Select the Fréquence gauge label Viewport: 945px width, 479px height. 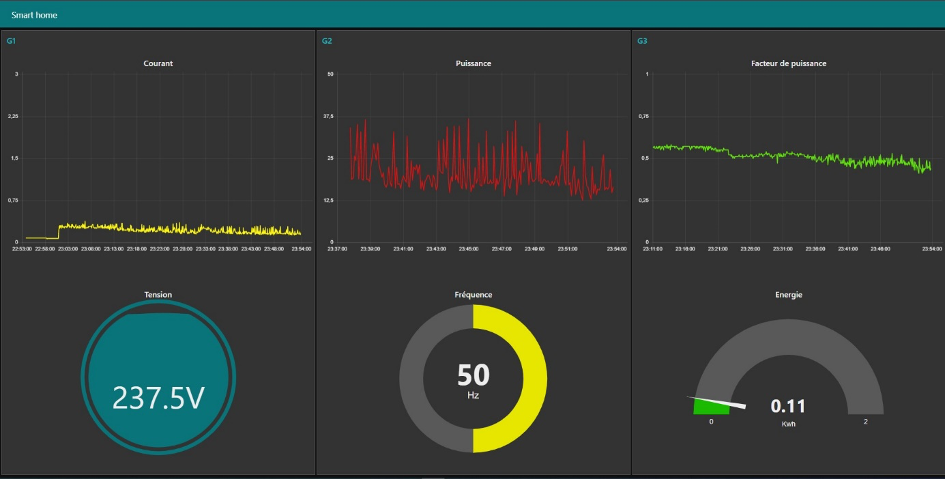473,295
